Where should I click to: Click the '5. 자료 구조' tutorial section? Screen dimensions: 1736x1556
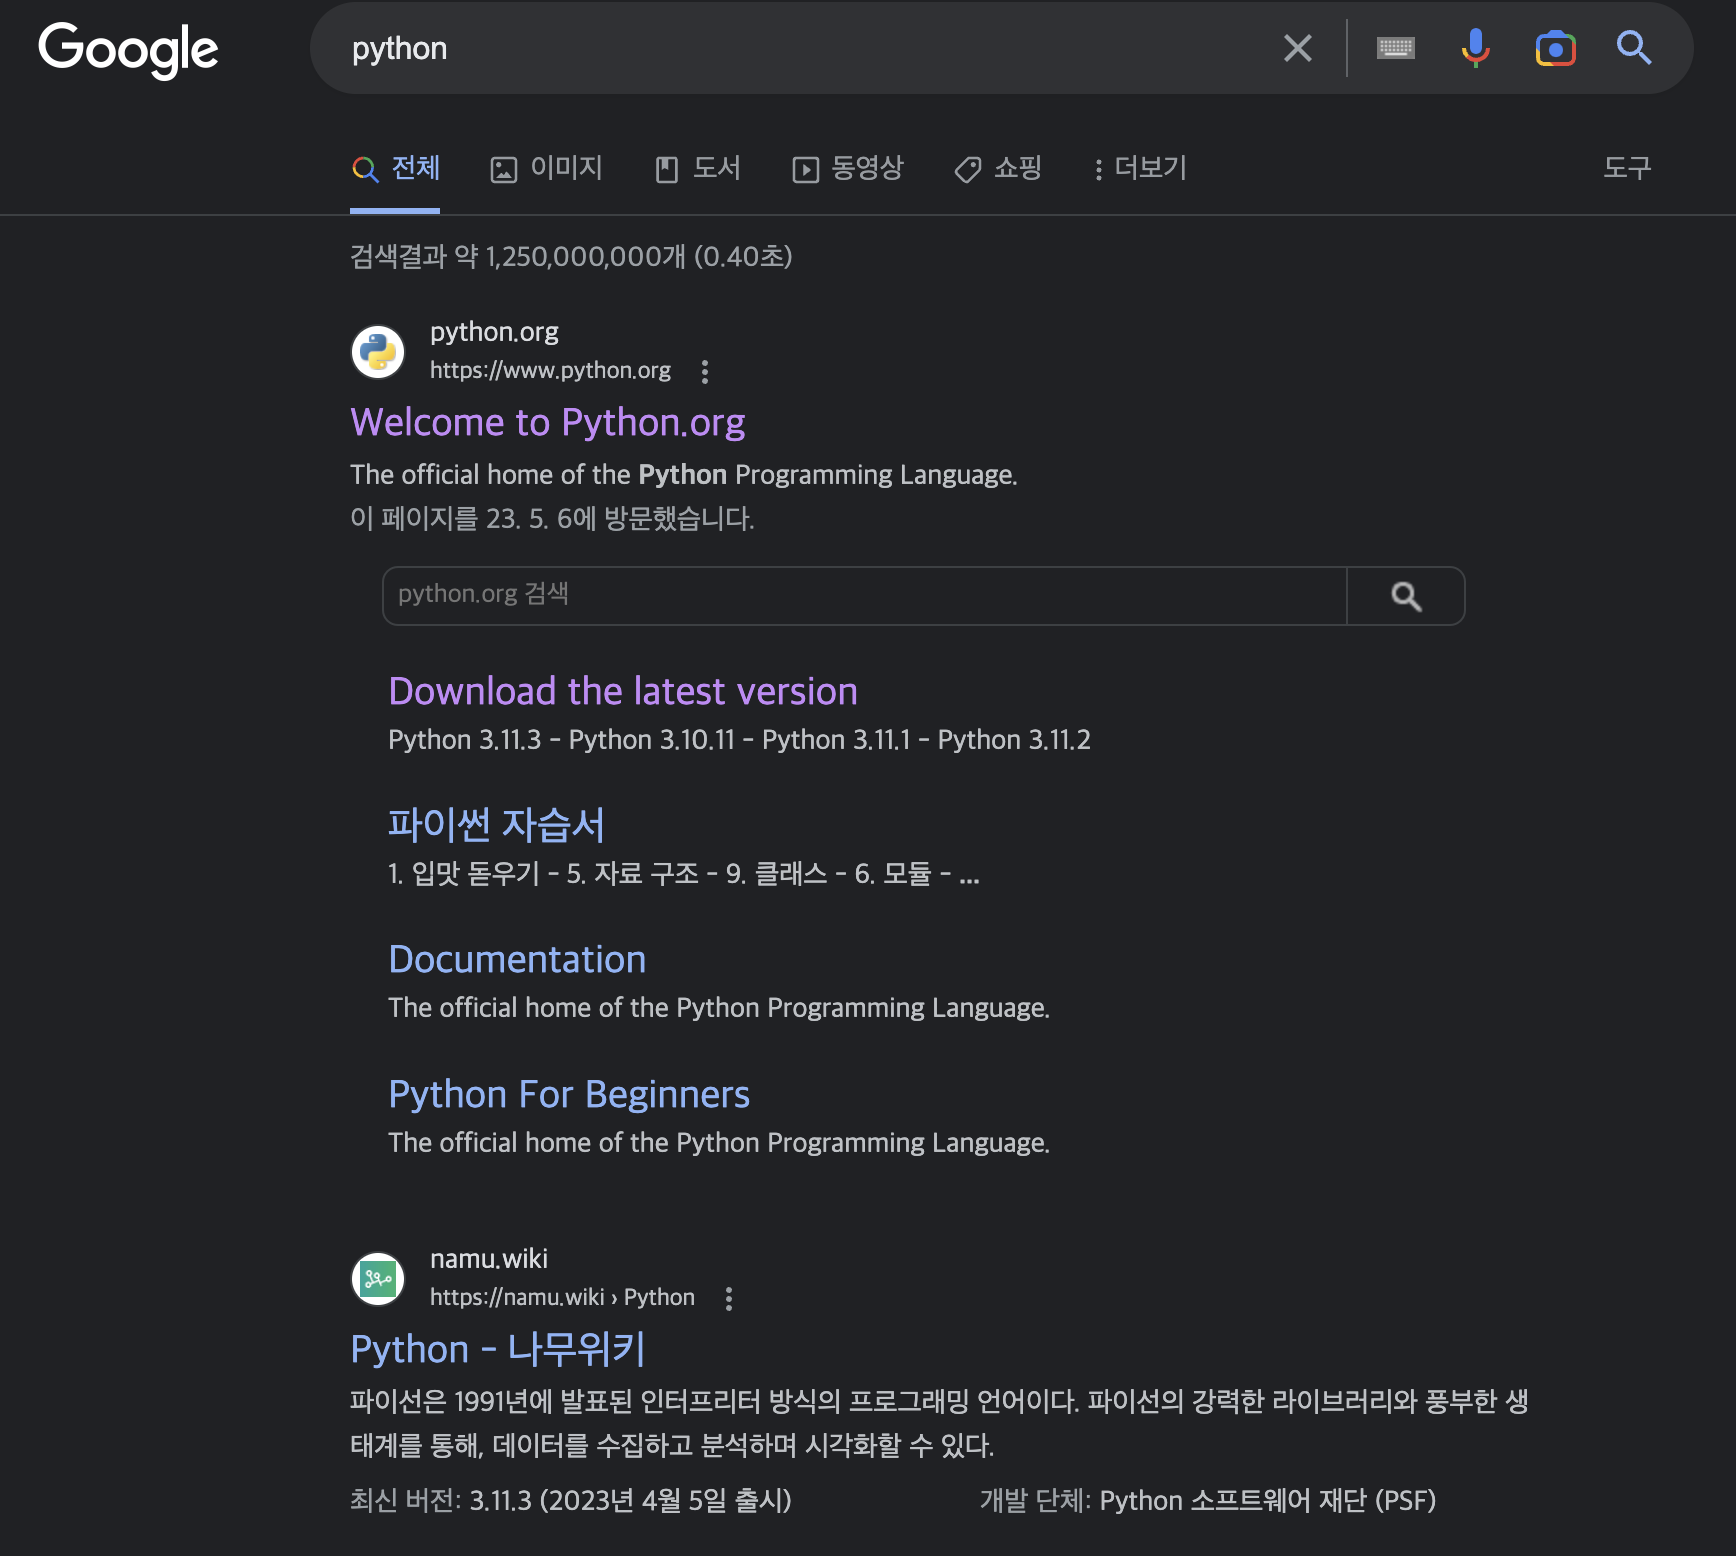(x=632, y=874)
